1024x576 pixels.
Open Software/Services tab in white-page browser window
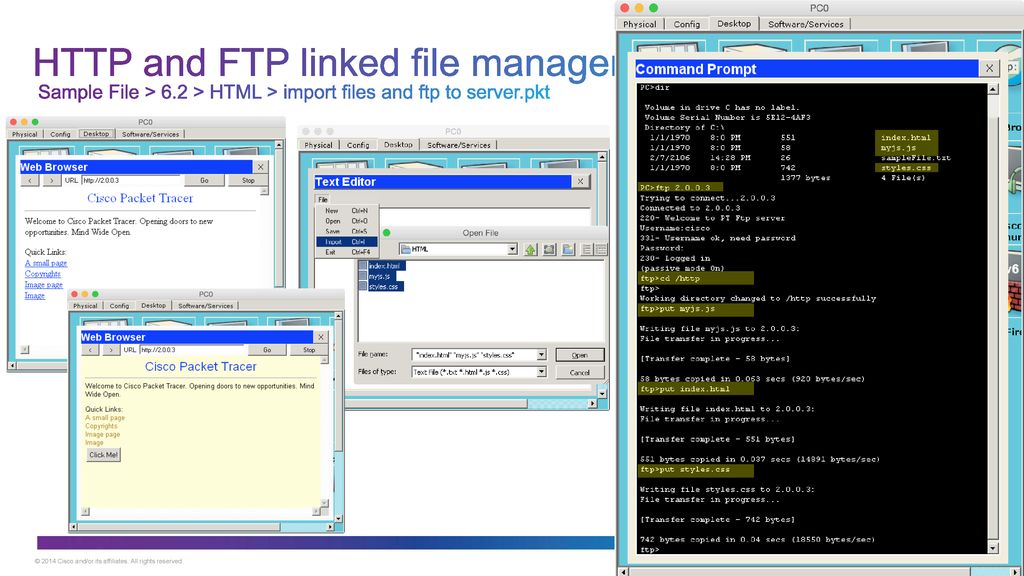point(150,134)
